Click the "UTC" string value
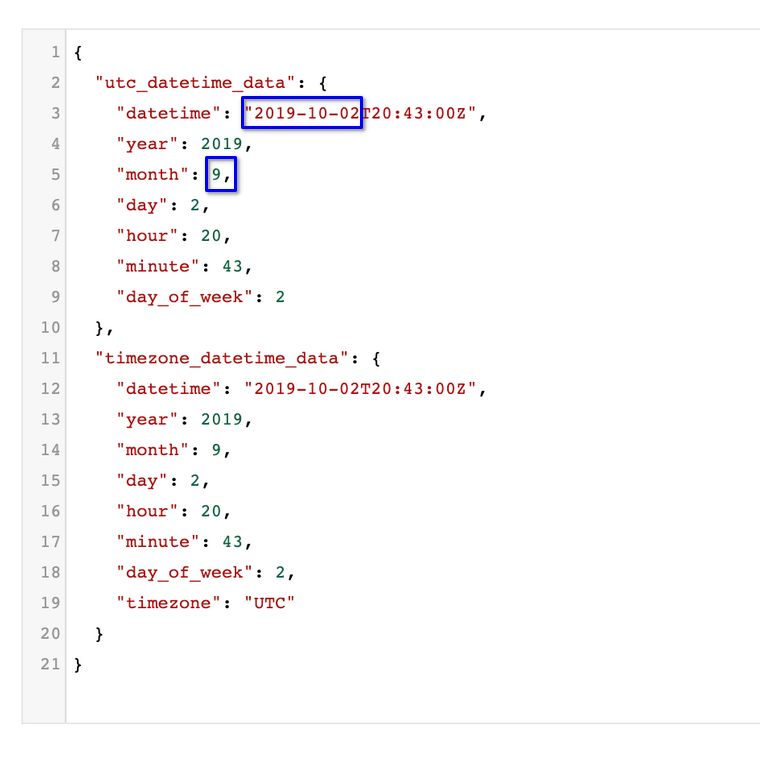 click(x=270, y=603)
